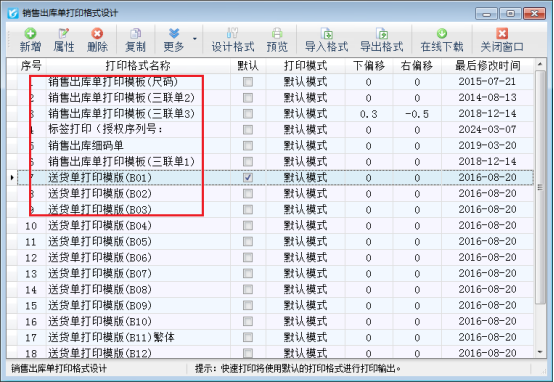554x382 pixels.
Task: Open 设计格式 design format tool
Action: (x=232, y=40)
